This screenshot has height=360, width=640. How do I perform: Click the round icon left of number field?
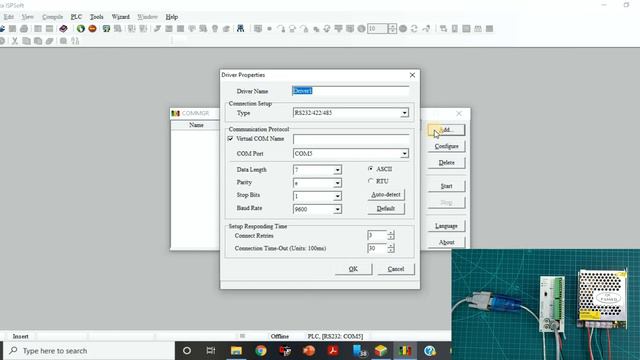pos(361,29)
